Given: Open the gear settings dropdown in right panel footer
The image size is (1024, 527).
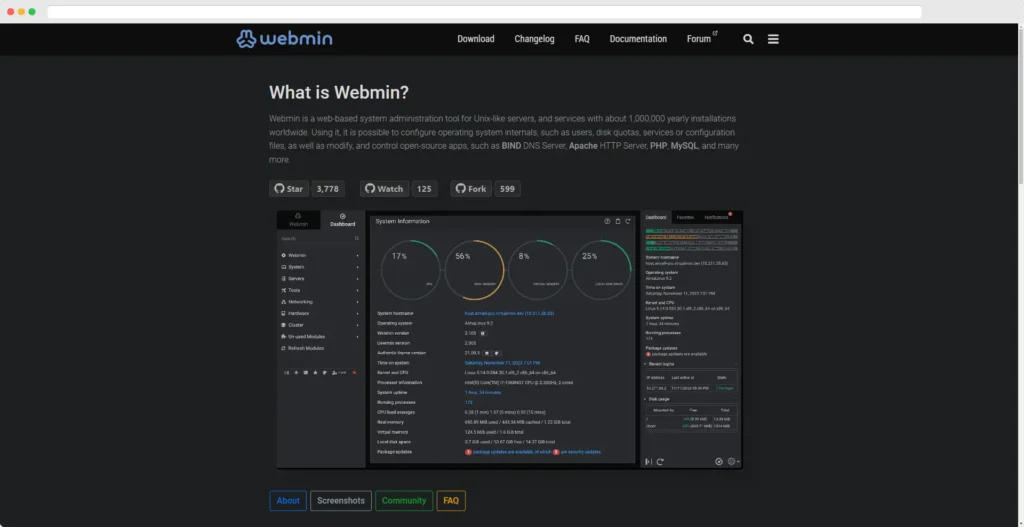Looking at the screenshot, I should tap(733, 462).
